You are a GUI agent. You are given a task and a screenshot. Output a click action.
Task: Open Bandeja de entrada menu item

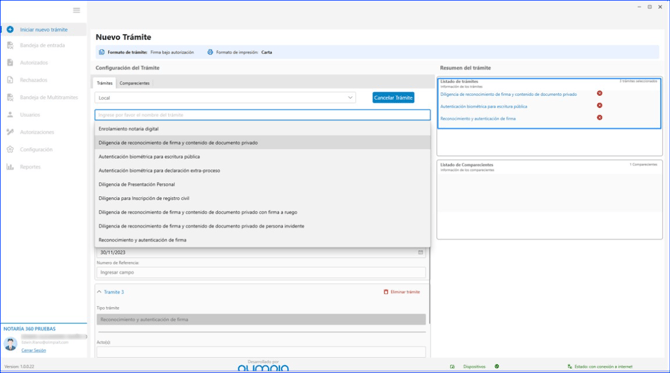pos(42,45)
